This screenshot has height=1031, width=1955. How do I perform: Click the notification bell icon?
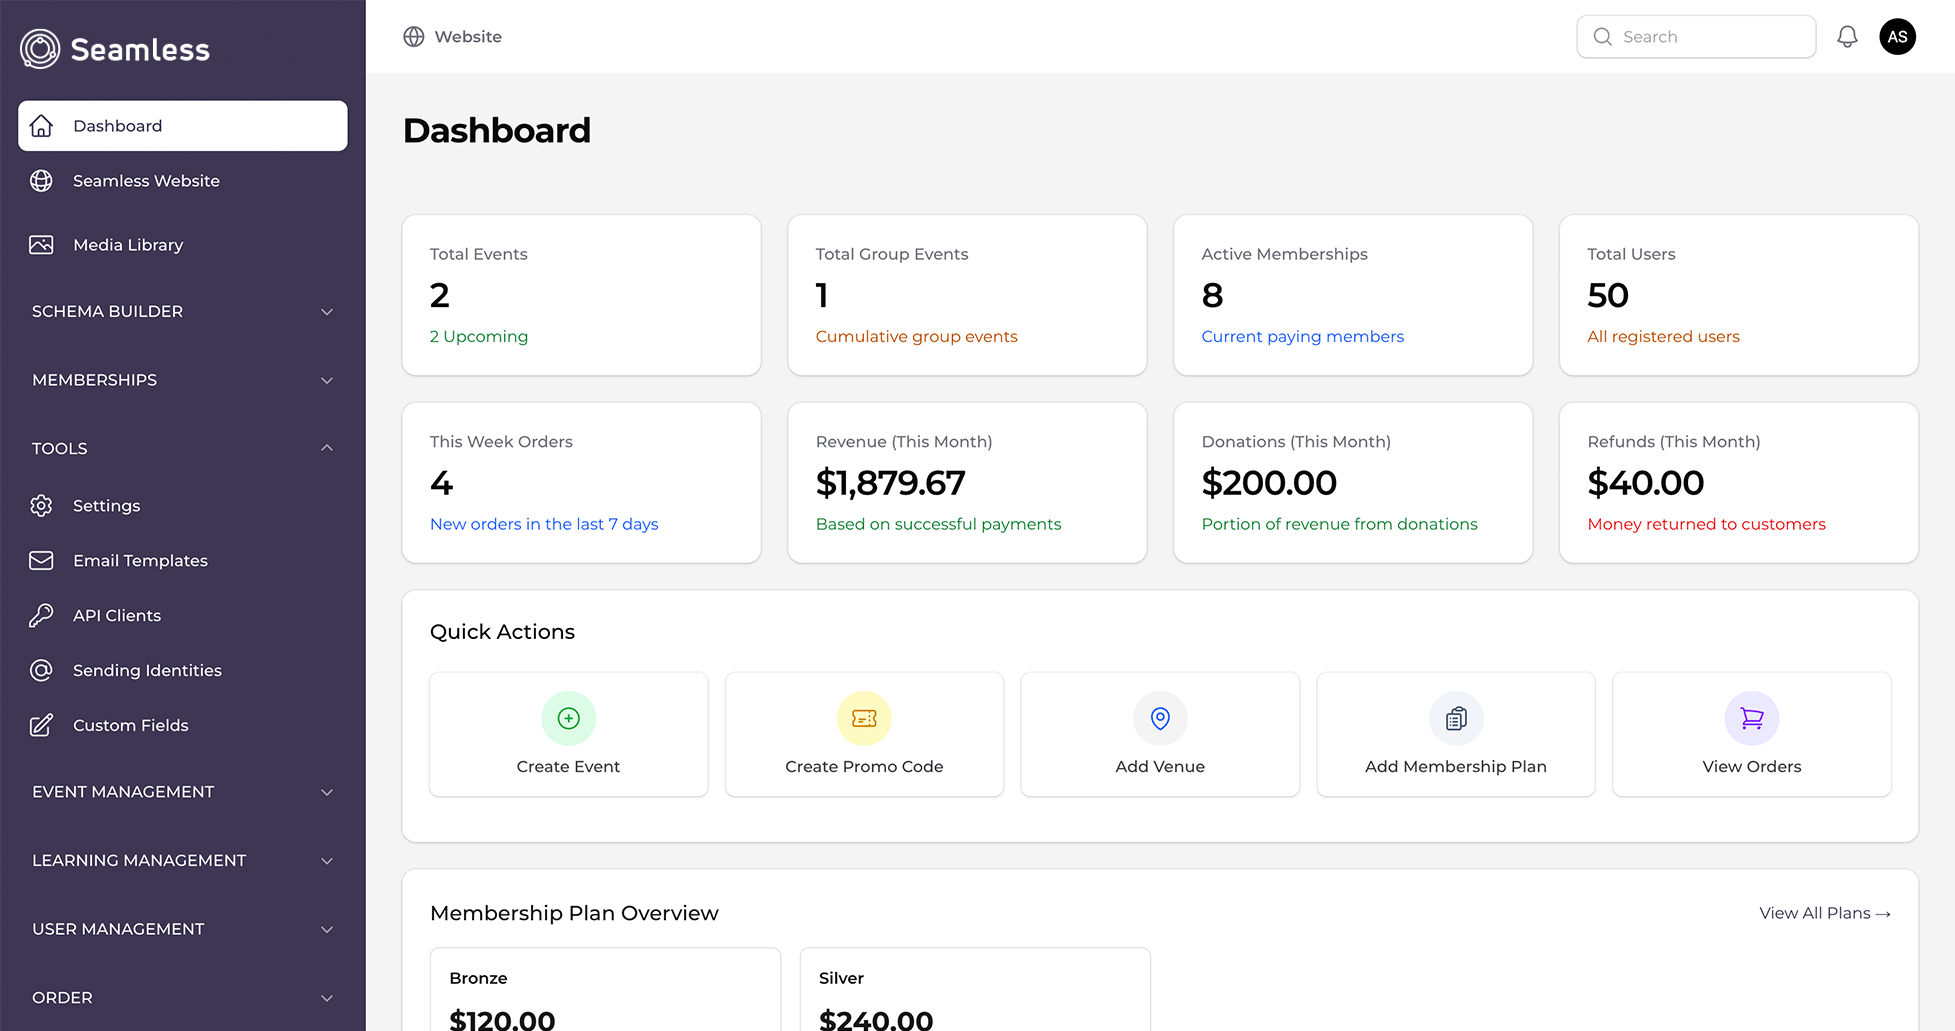pyautogui.click(x=1847, y=36)
